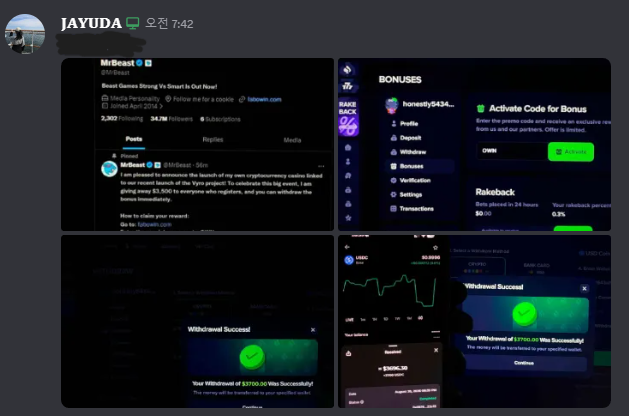Click the 2,302 Following count
The width and height of the screenshot is (629, 416).
(x=122, y=118)
